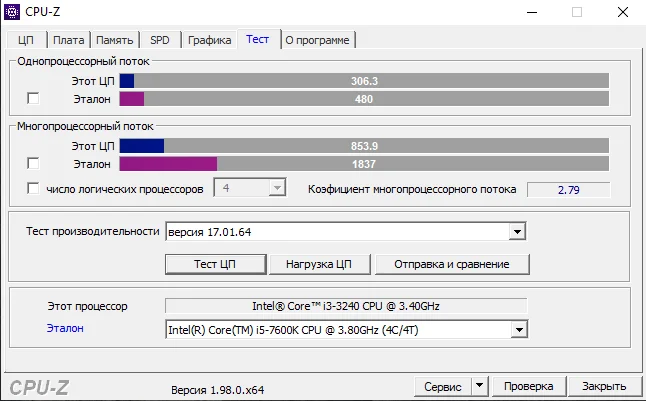The width and height of the screenshot is (646, 401).
Task: Click the Intel Core i3-3240 processor name field
Action: point(346,306)
